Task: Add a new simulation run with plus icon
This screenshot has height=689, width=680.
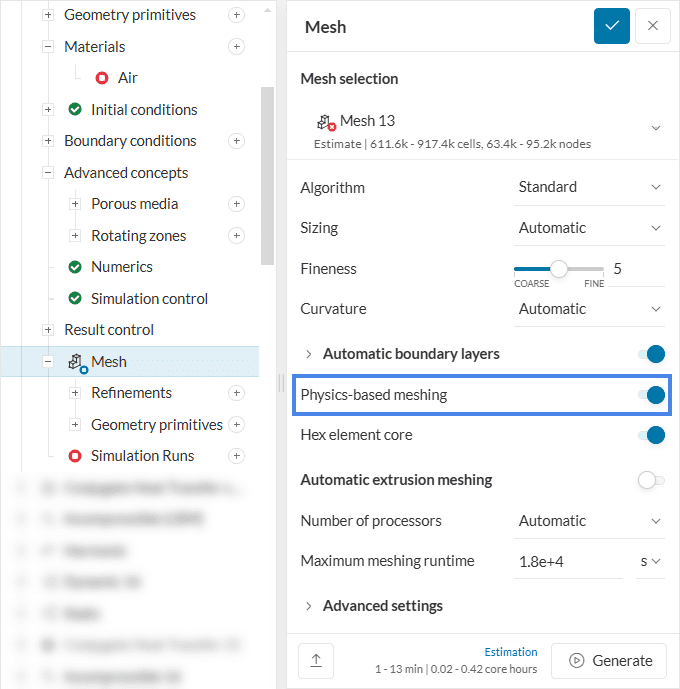Action: [236, 456]
